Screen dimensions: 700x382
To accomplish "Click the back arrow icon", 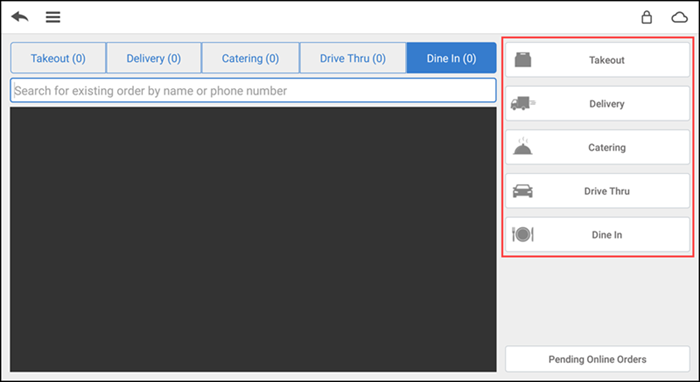I will [20, 17].
